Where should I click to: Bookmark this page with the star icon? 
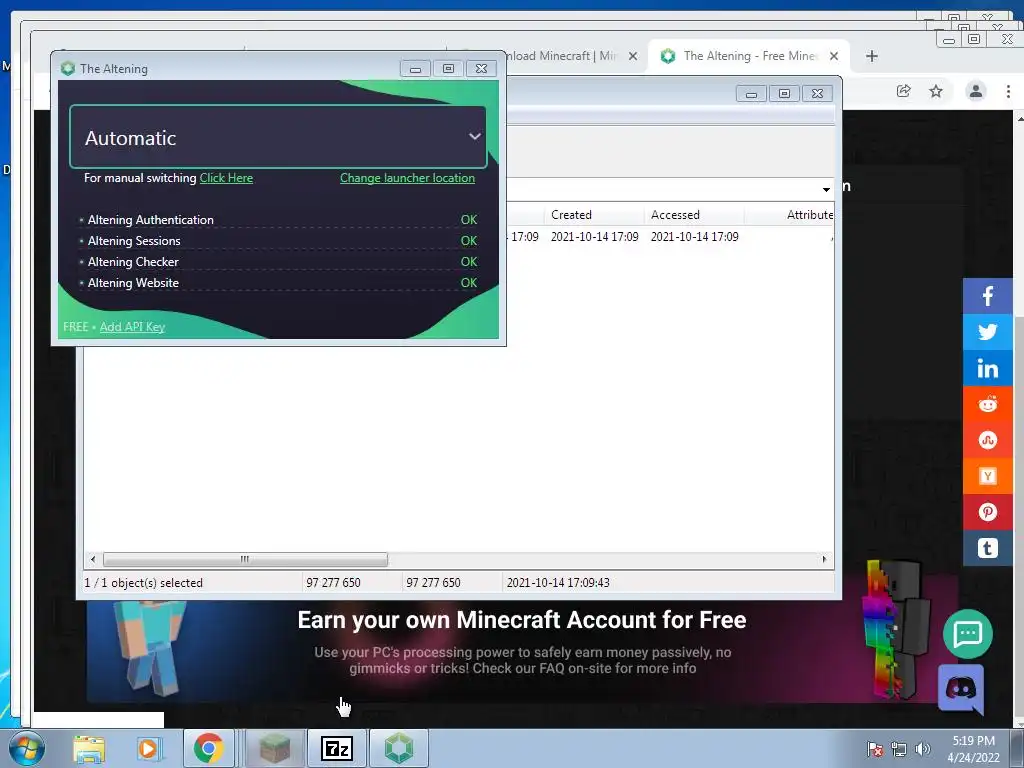936,91
